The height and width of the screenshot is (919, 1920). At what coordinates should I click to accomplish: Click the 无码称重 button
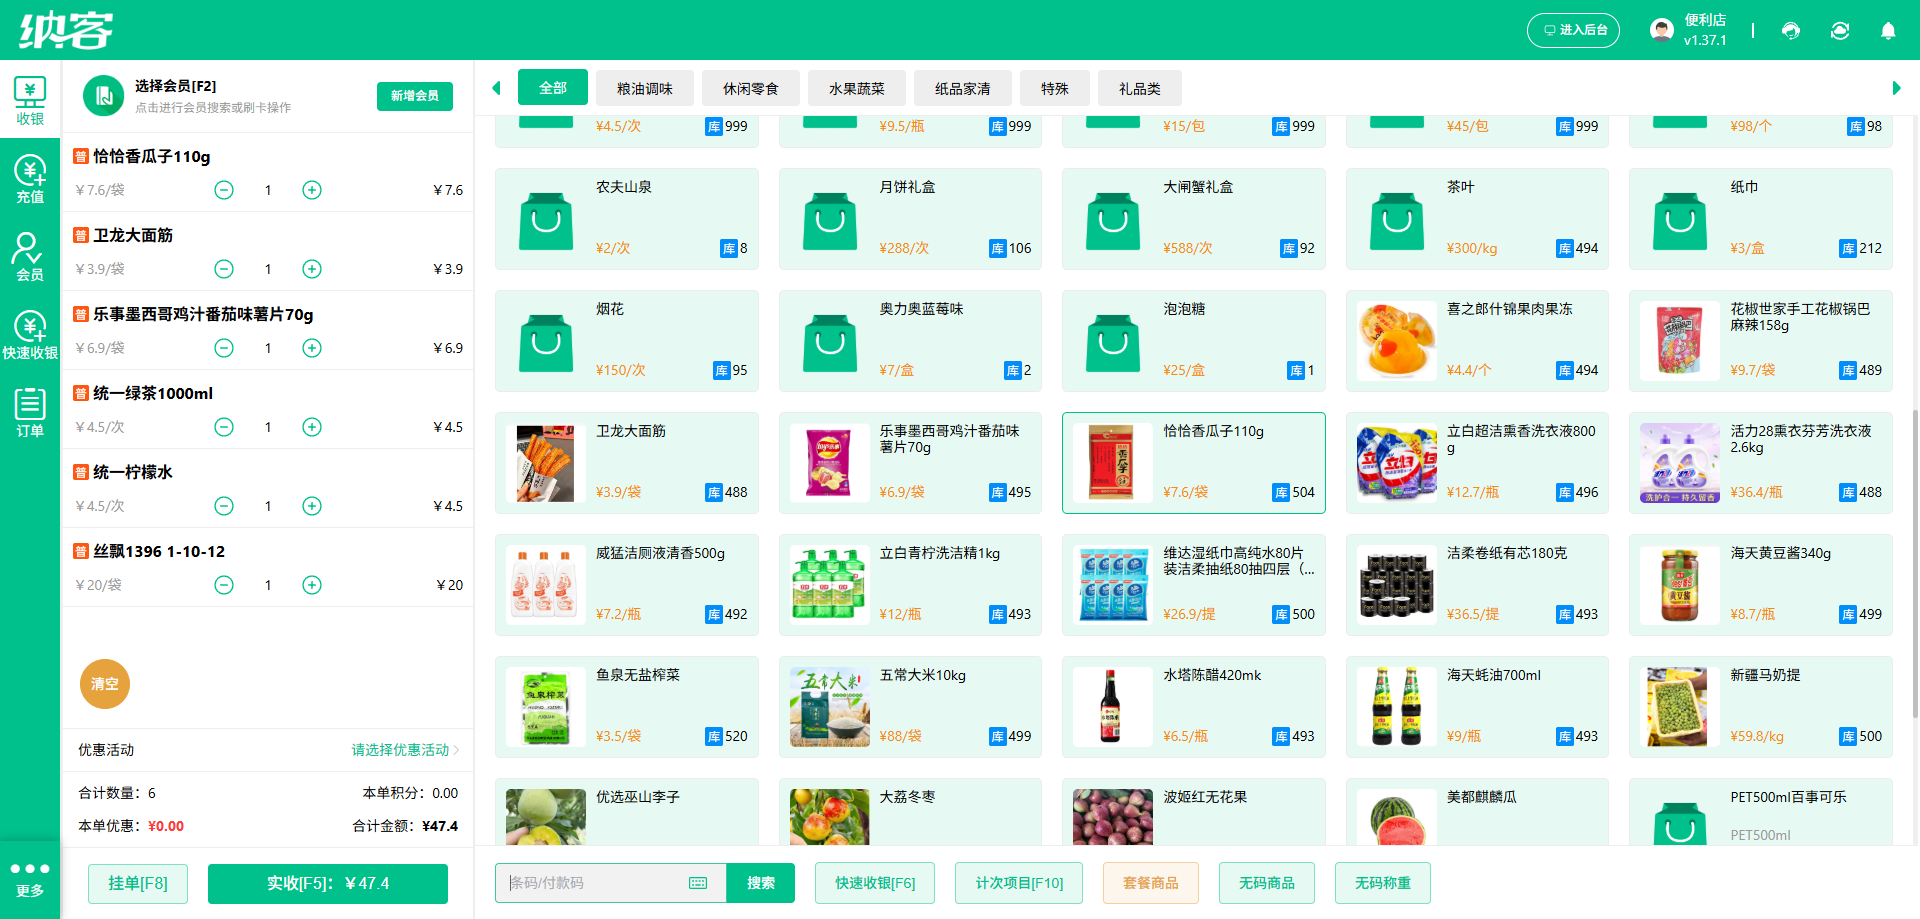tap(1383, 883)
